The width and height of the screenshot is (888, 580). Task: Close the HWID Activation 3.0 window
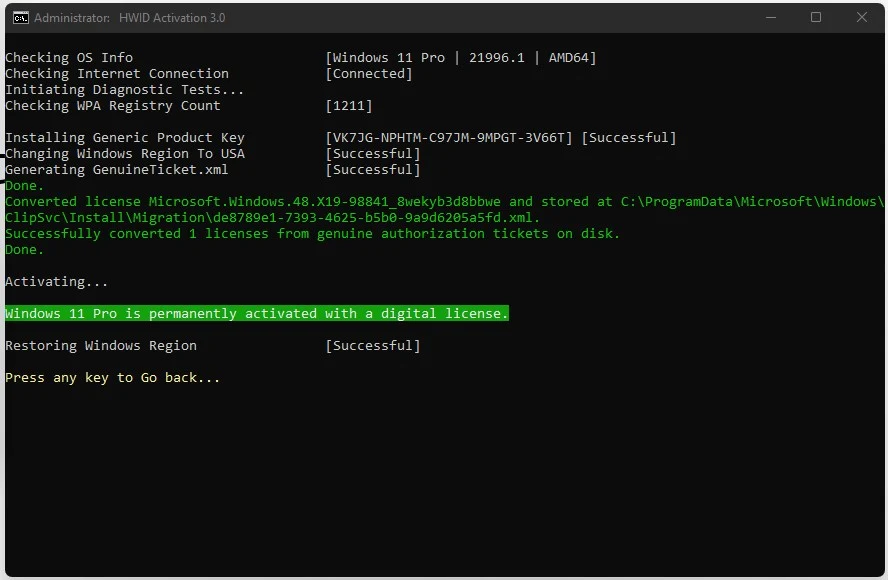pos(862,18)
